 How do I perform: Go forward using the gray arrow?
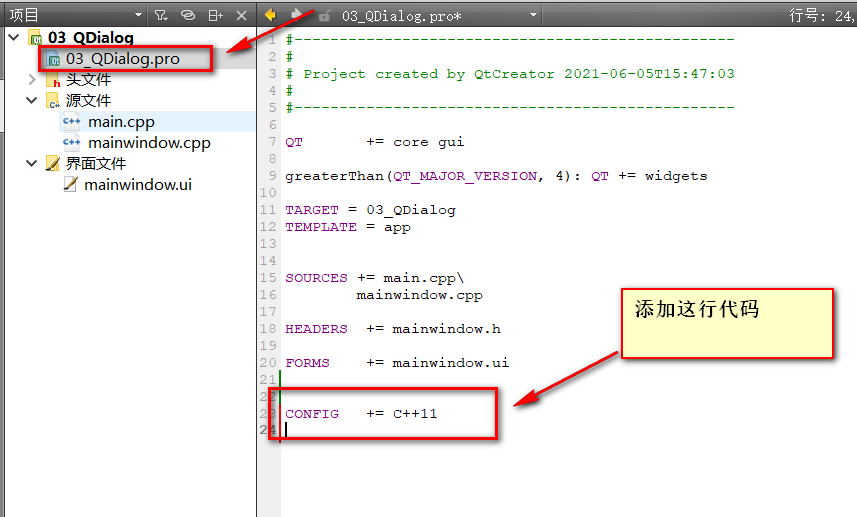(x=297, y=15)
